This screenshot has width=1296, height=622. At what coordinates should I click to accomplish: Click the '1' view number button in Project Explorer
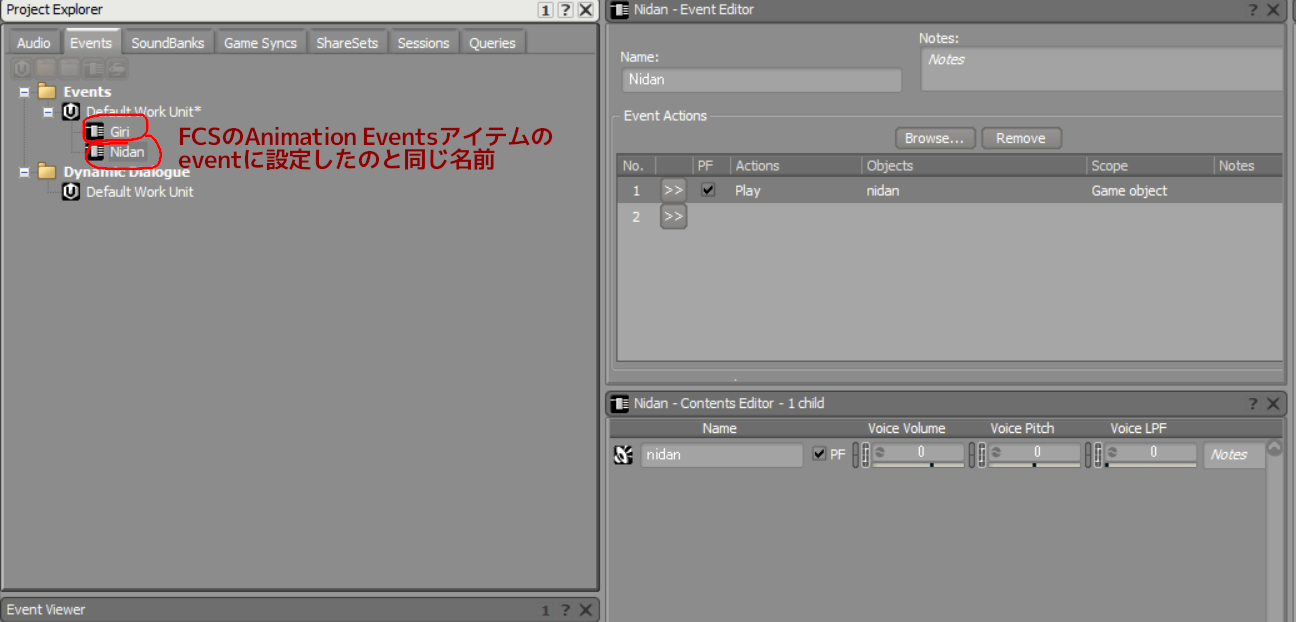coord(545,10)
